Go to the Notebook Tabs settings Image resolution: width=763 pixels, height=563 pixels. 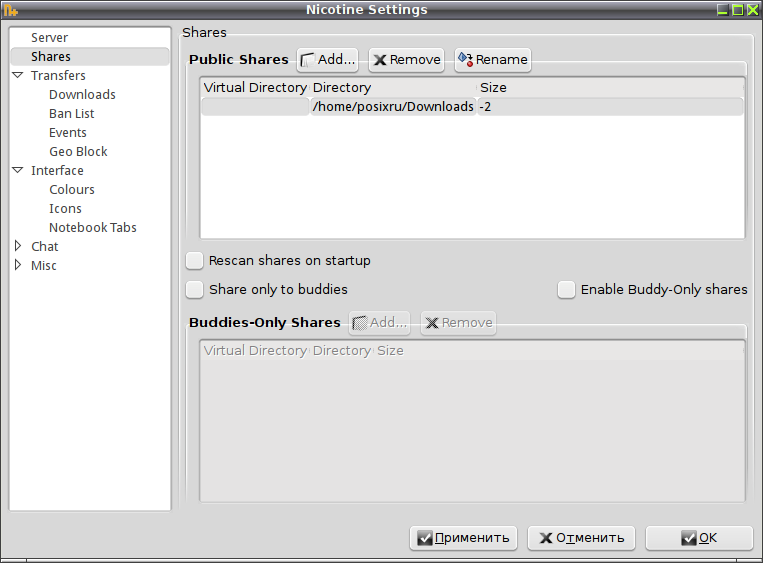[x=92, y=227]
